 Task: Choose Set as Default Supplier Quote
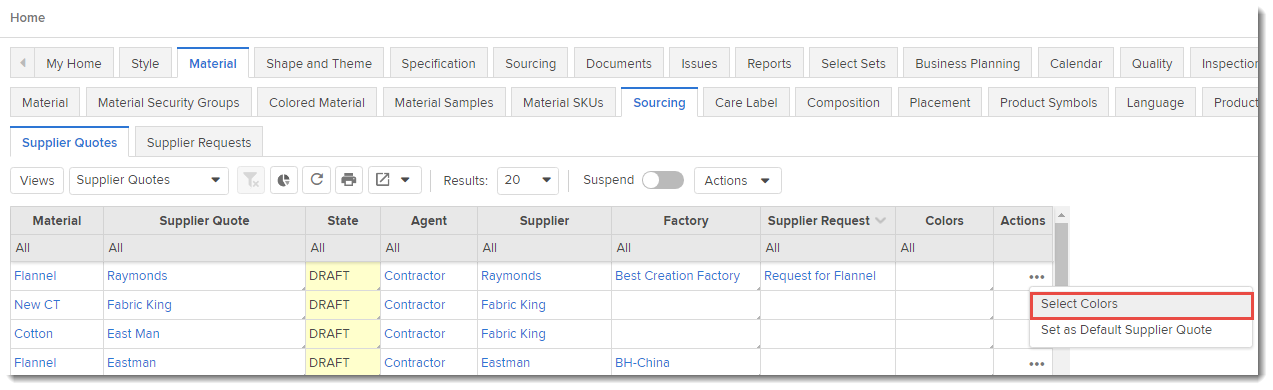(x=1126, y=330)
